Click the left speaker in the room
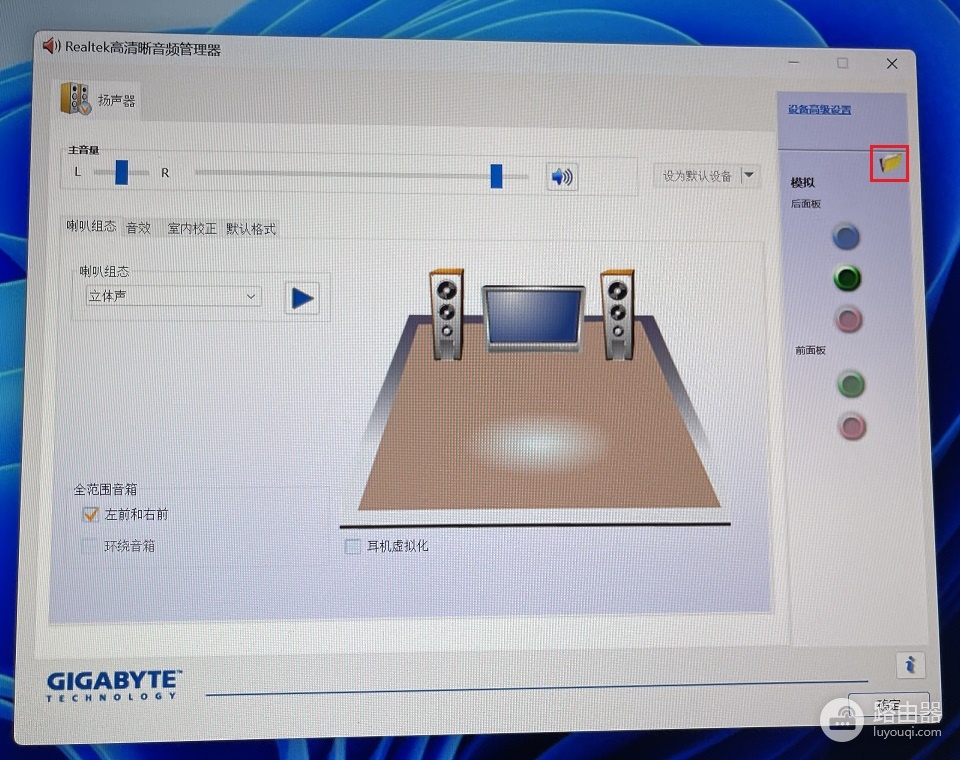 click(x=447, y=314)
